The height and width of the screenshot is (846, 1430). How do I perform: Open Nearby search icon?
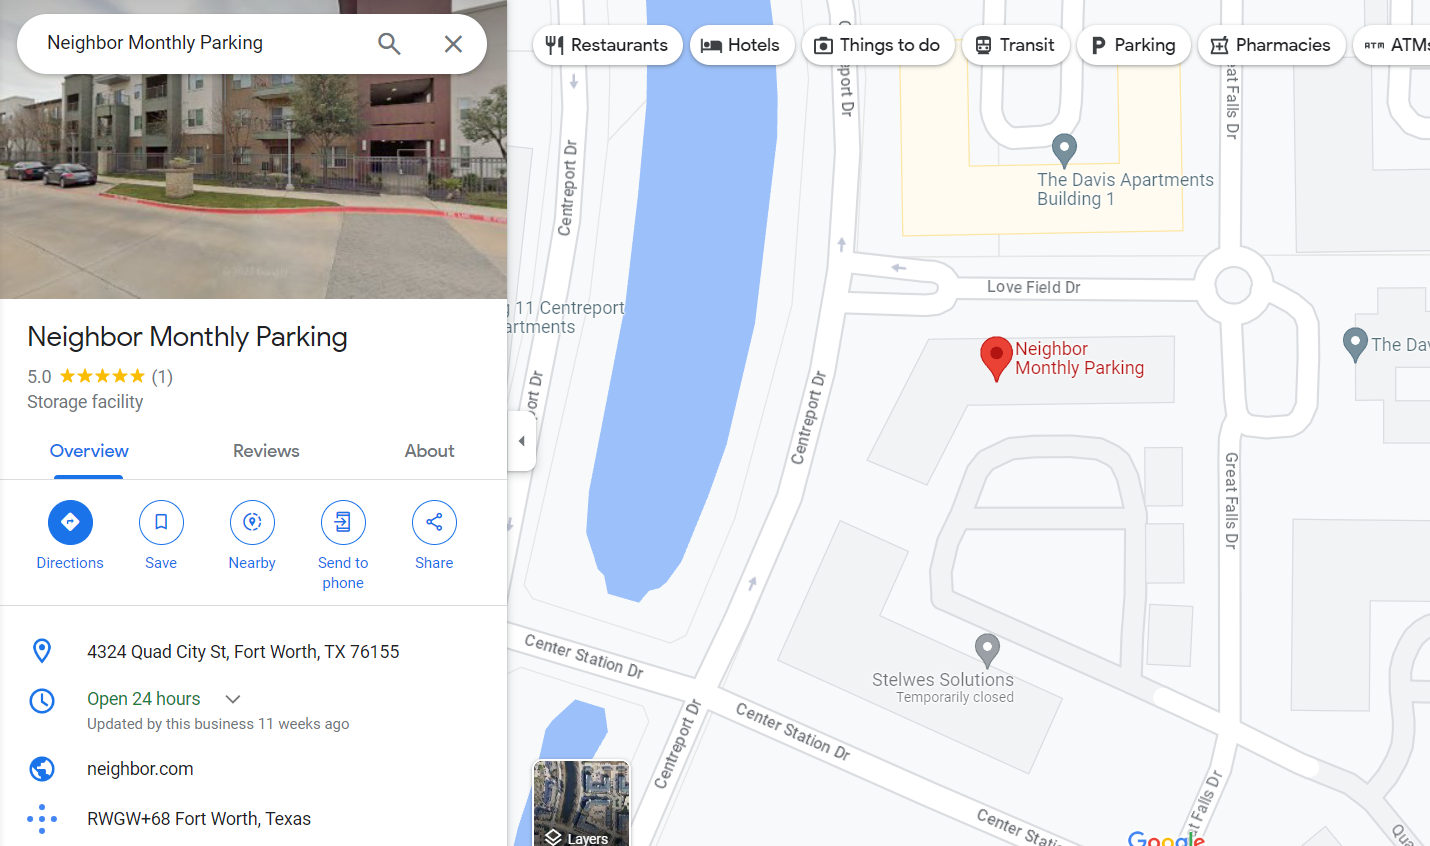252,522
